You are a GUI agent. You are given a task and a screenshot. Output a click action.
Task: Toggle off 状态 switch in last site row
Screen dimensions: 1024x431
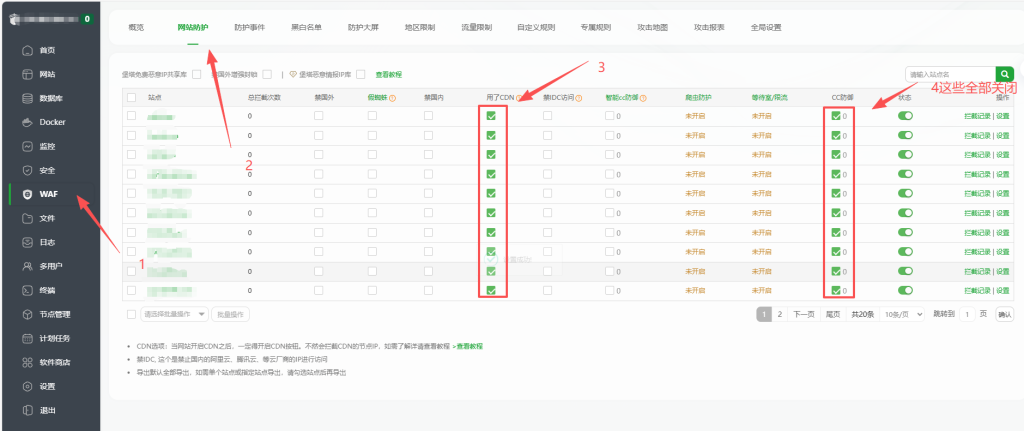point(905,290)
